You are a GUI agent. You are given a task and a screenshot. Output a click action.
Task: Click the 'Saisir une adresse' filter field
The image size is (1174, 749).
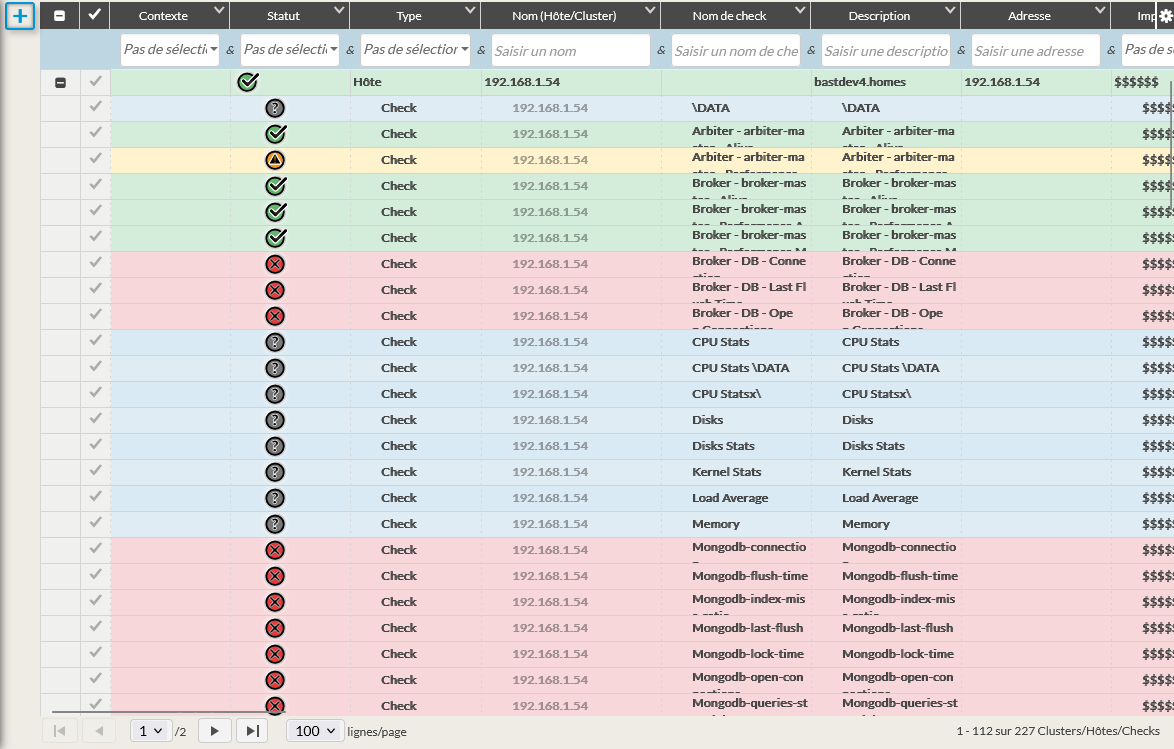click(1035, 51)
